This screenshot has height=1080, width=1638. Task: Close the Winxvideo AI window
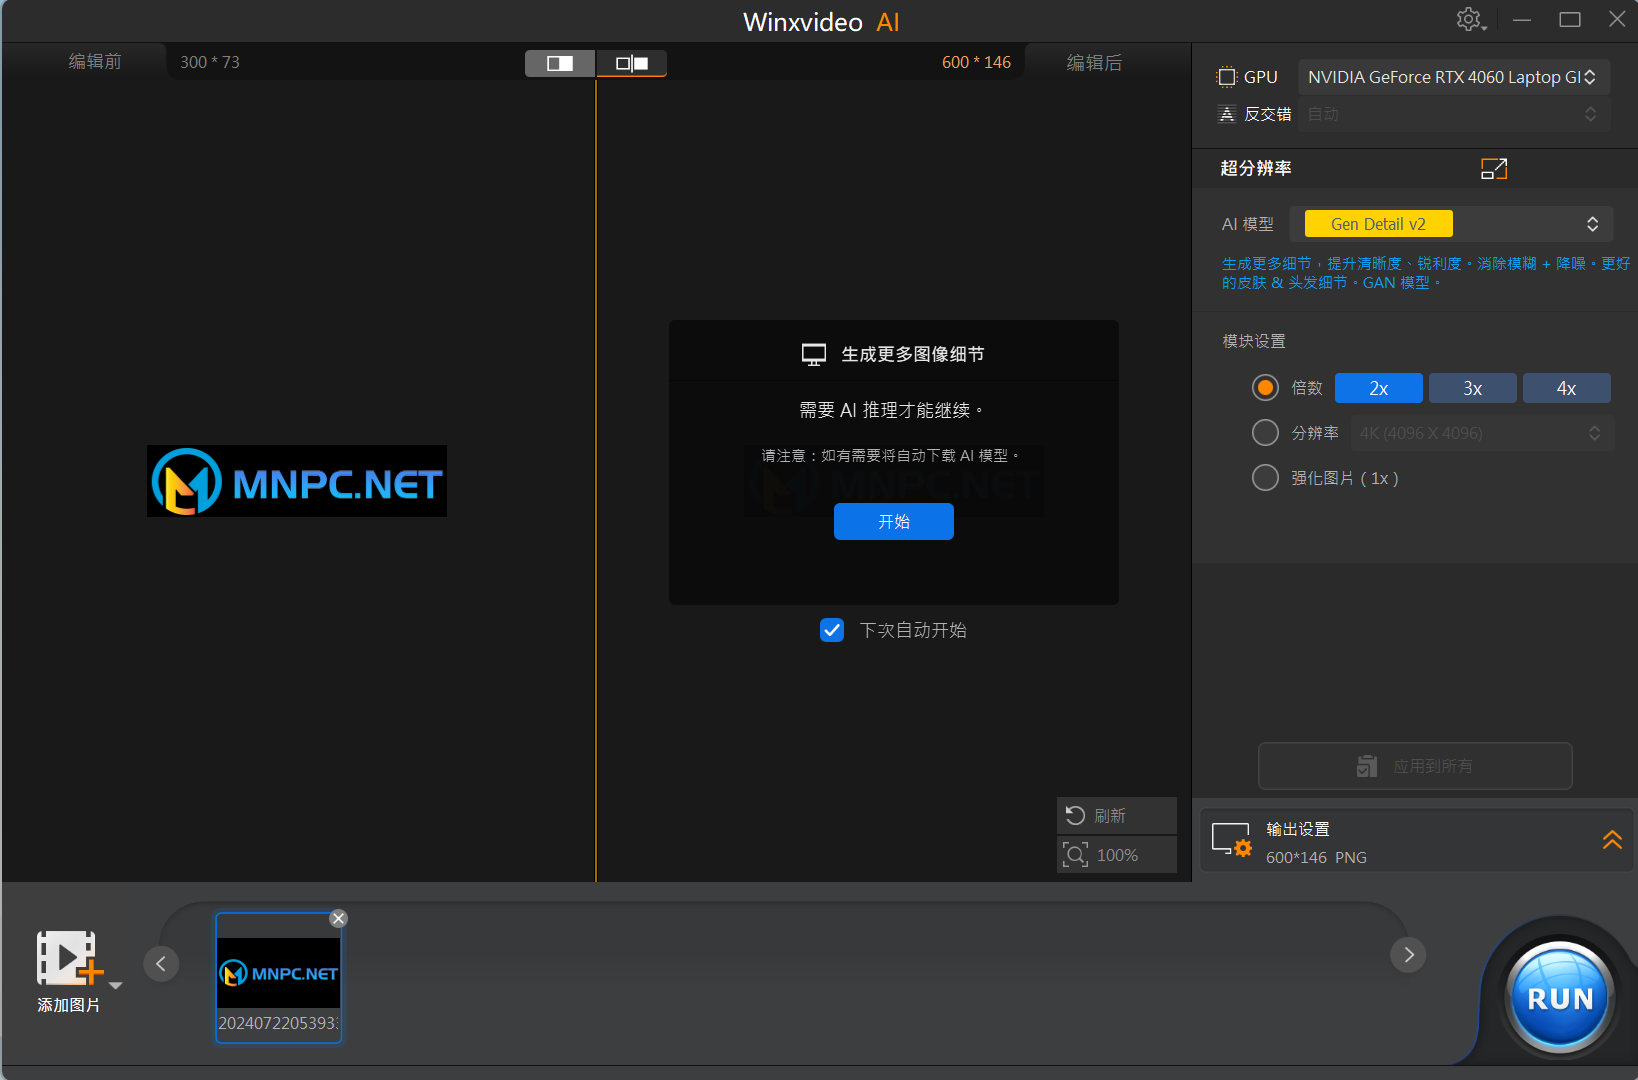(x=1617, y=20)
